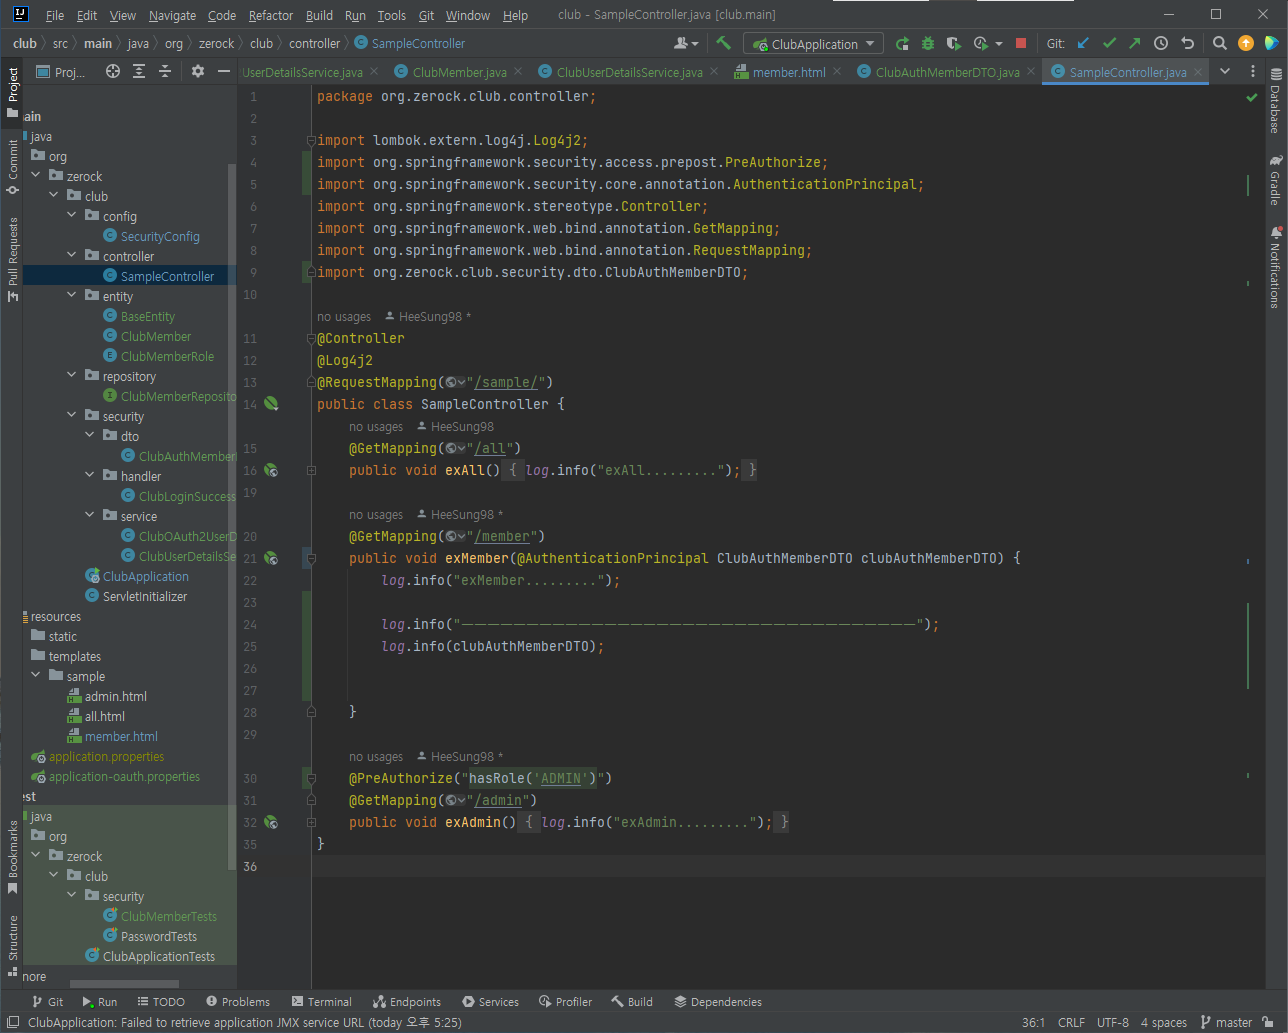
Task: Toggle the Commit tool window stripe button
Action: point(13,166)
